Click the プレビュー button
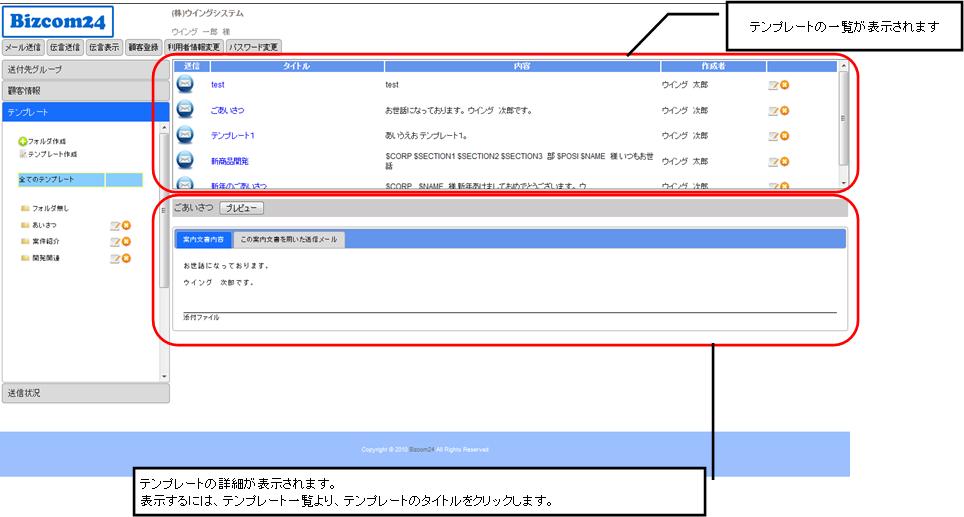964x517 pixels. click(x=241, y=208)
